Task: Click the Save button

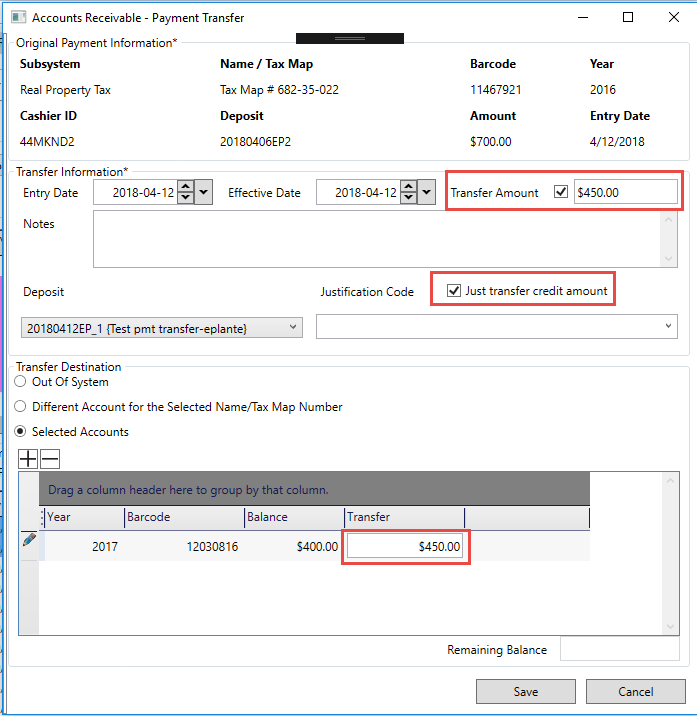Action: [525, 691]
